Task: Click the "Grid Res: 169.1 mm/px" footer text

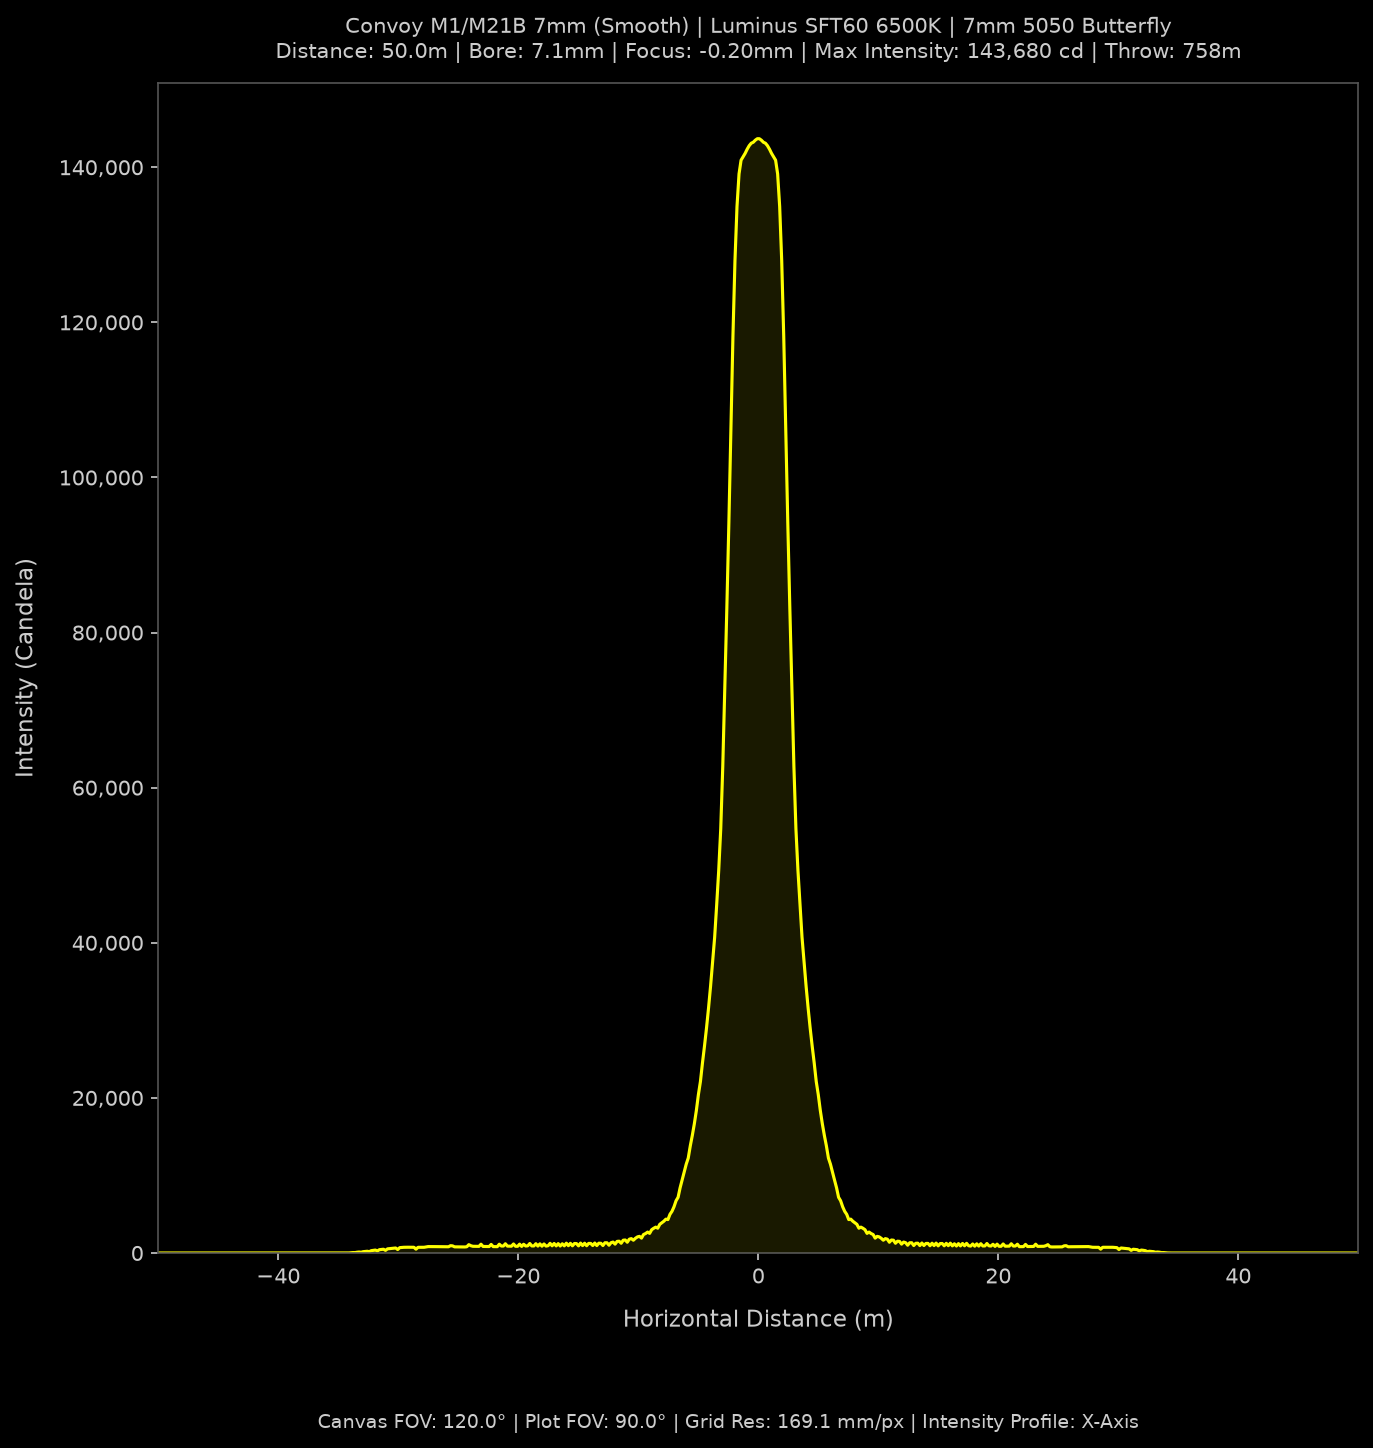Action: tap(794, 1422)
